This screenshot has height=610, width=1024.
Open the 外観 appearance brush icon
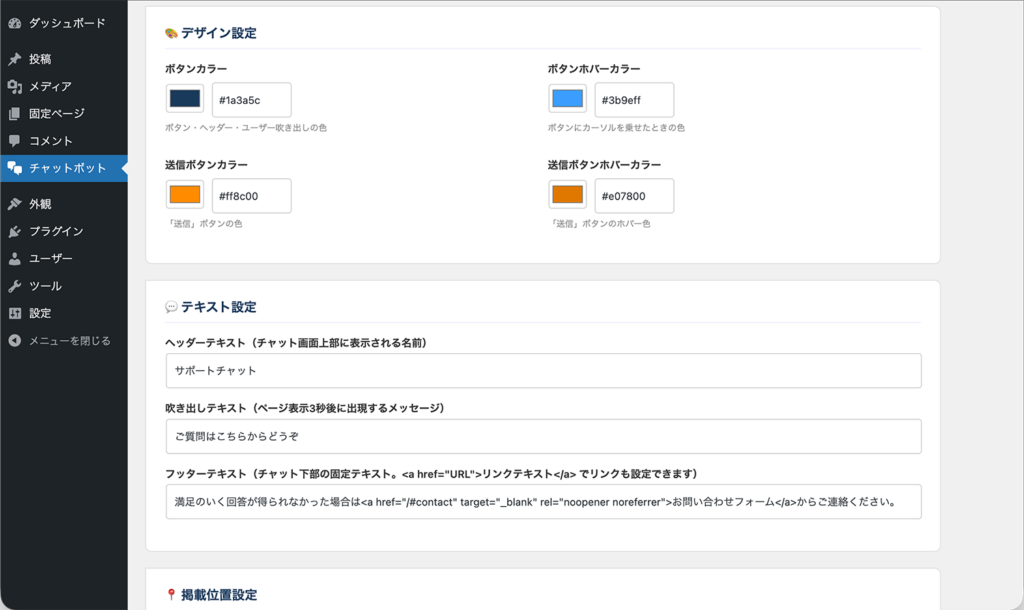coord(13,202)
